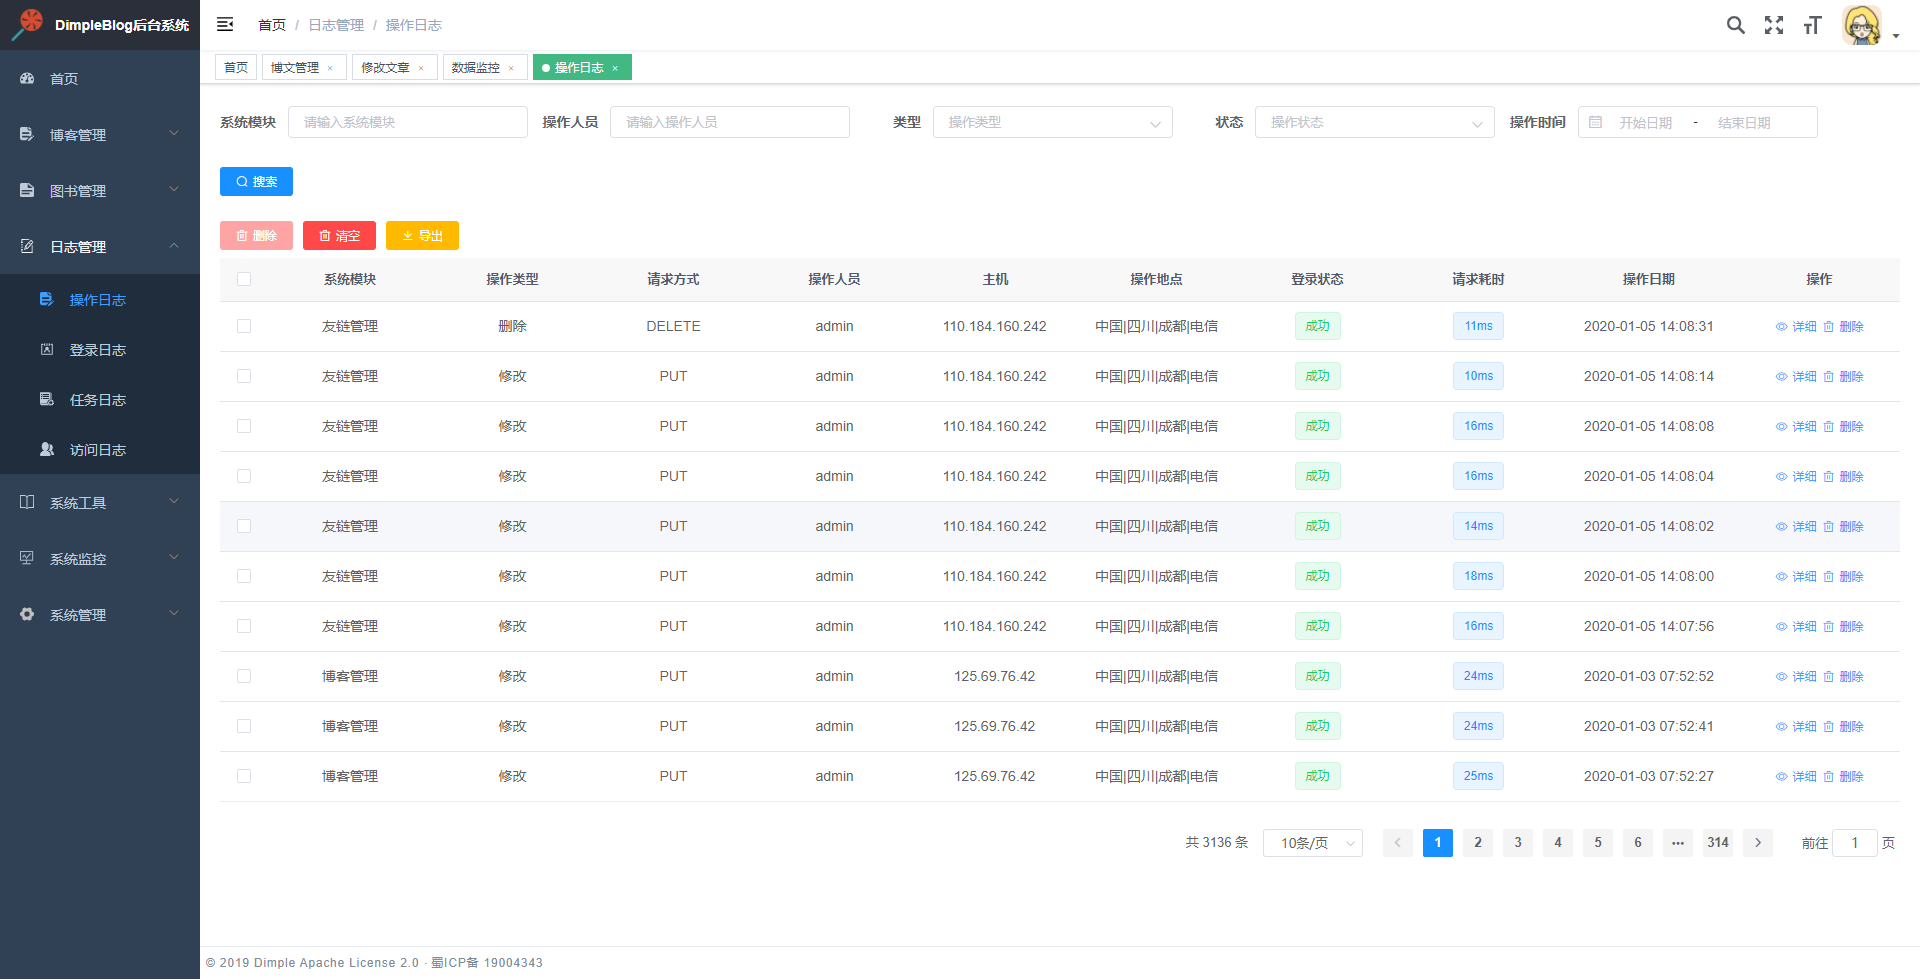Focus the 操作人员 input field
Screen dimensions: 1920x979
[x=730, y=122]
